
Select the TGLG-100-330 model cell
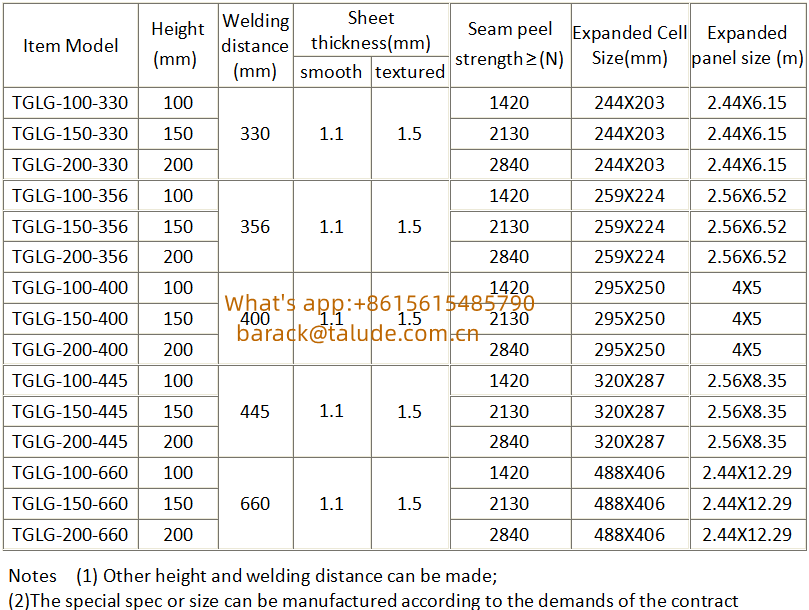70,103
